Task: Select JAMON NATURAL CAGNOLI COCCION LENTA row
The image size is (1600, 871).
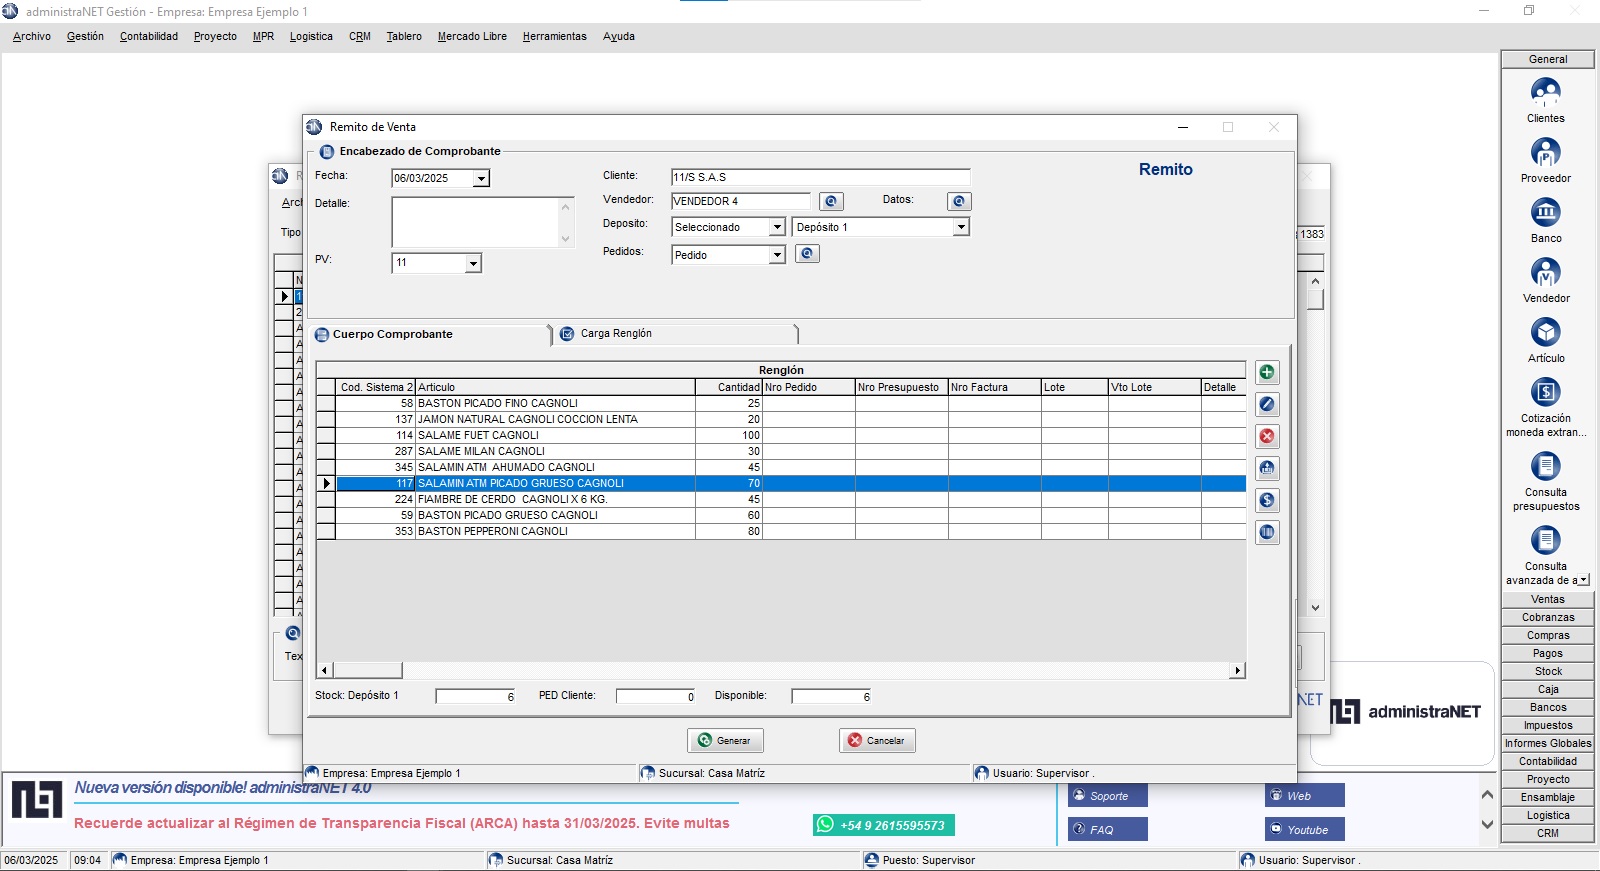Action: point(781,419)
